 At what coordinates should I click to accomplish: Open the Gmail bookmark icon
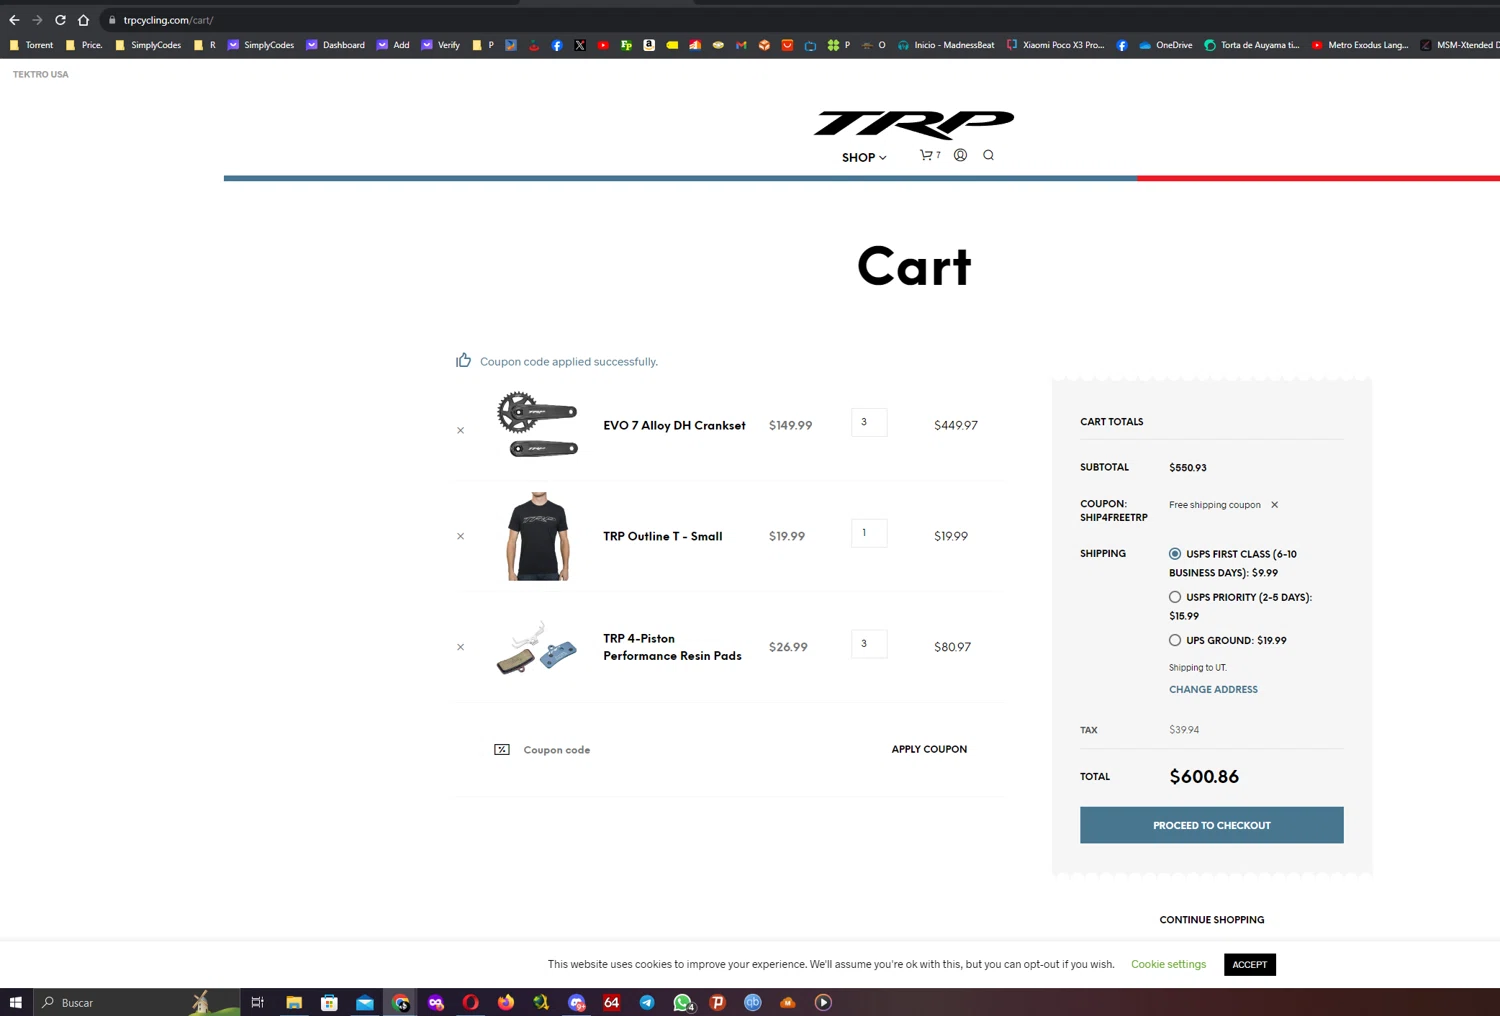click(x=741, y=45)
